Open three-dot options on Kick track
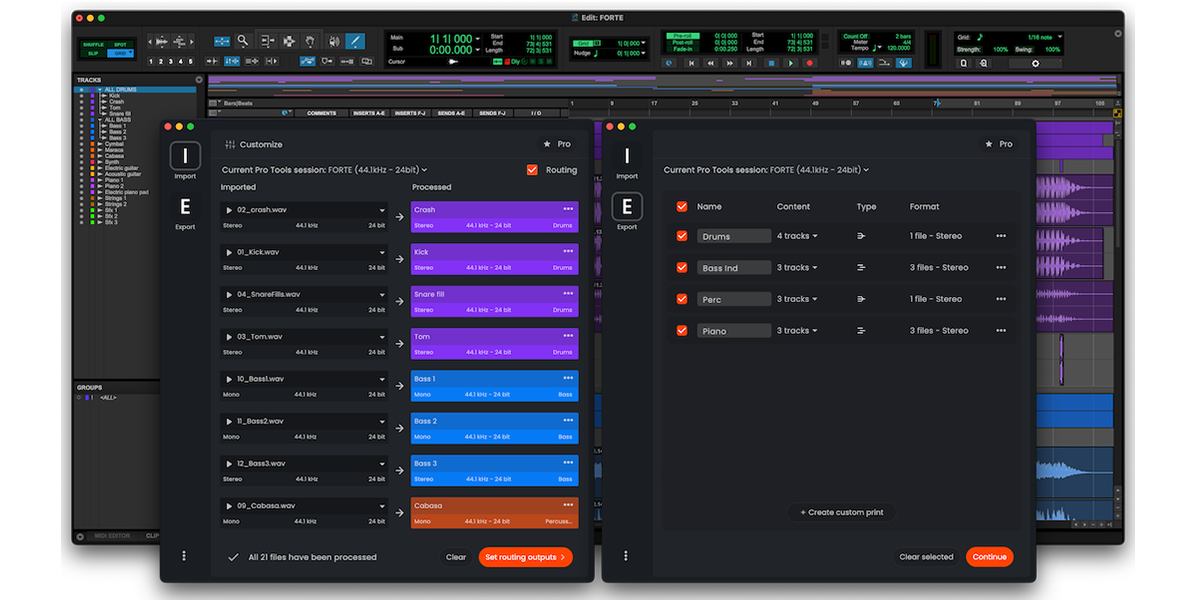This screenshot has width=1200, height=600. tap(568, 251)
